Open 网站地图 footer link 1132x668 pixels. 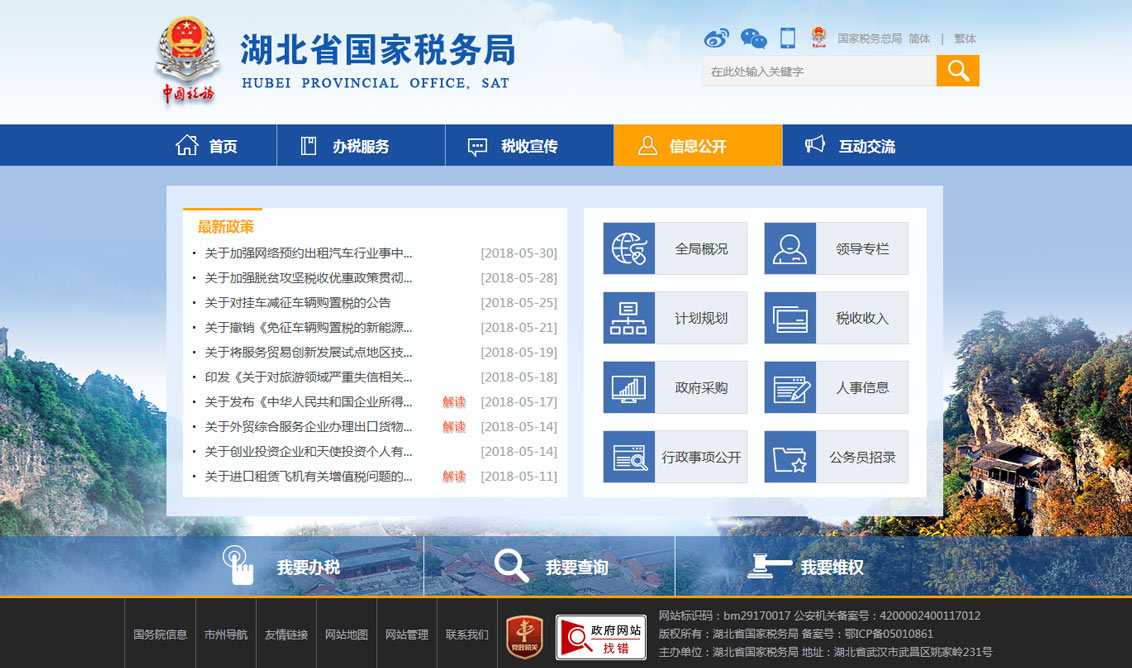tap(346, 634)
